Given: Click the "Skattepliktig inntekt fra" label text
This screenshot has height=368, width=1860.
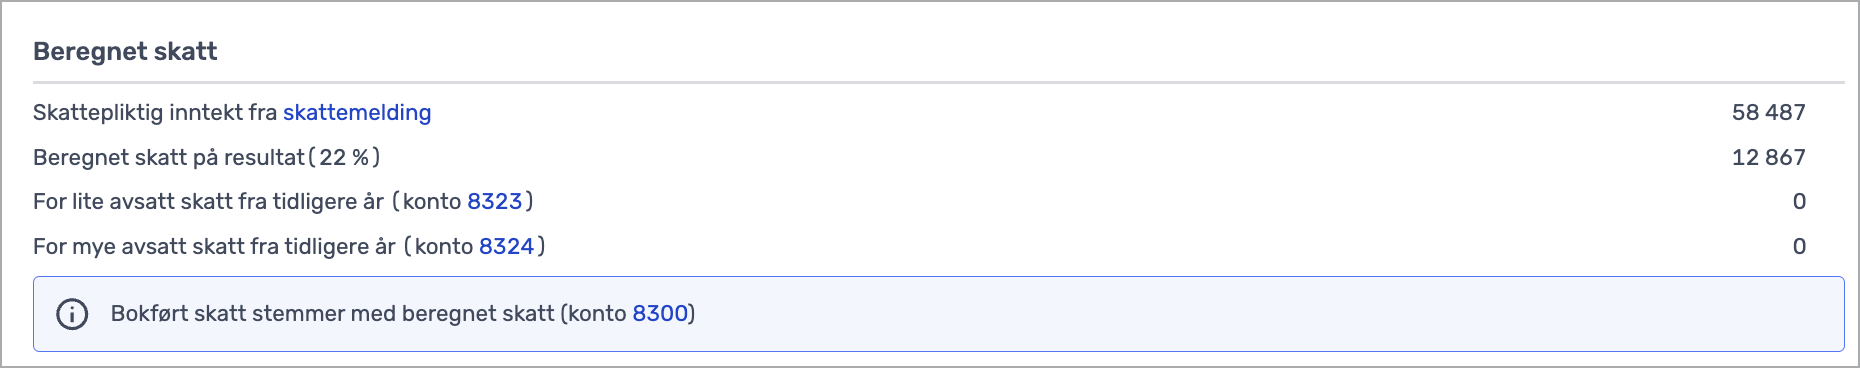Looking at the screenshot, I should (155, 113).
